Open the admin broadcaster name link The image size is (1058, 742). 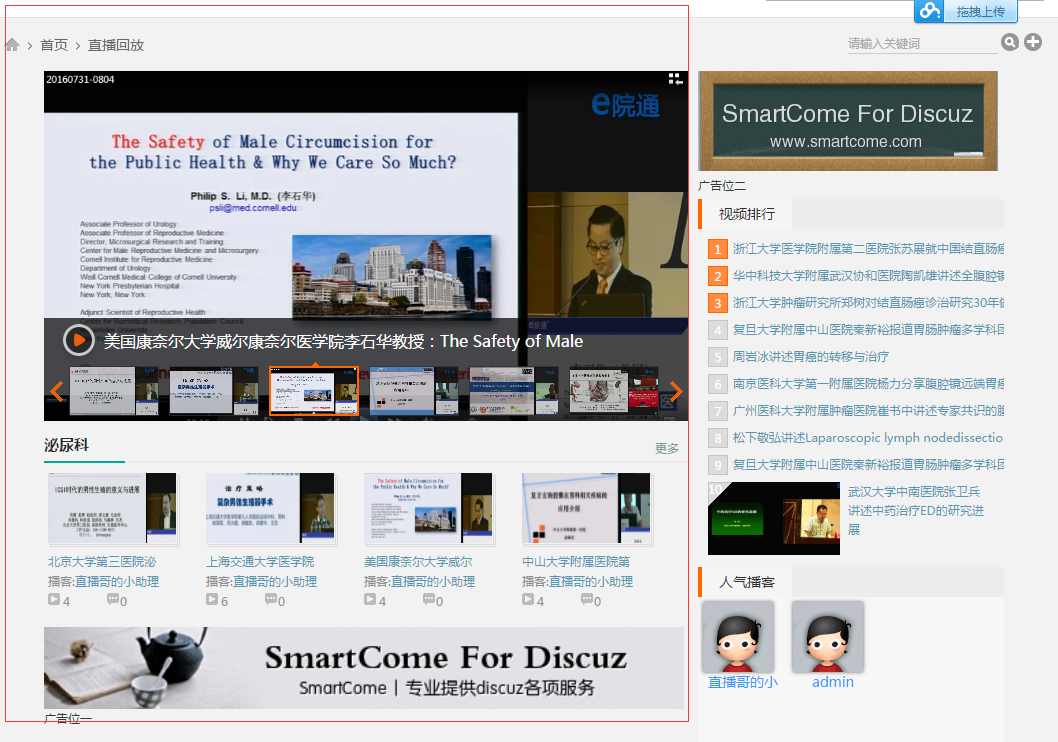[x=833, y=682]
